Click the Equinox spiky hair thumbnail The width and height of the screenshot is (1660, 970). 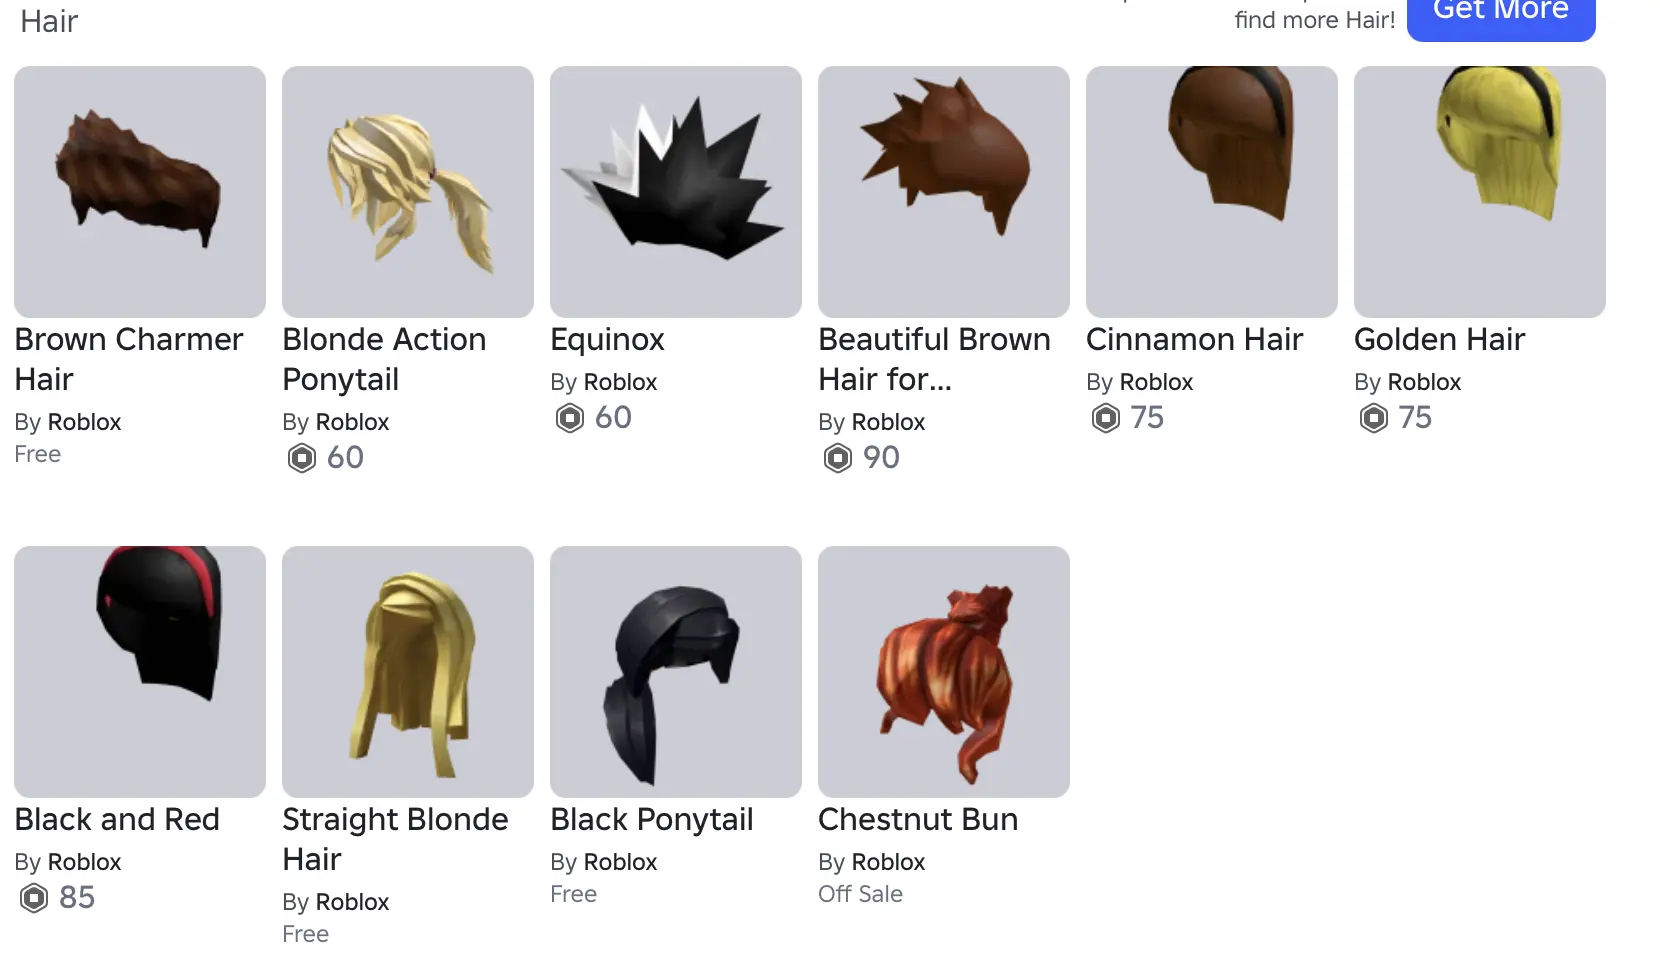click(x=676, y=192)
